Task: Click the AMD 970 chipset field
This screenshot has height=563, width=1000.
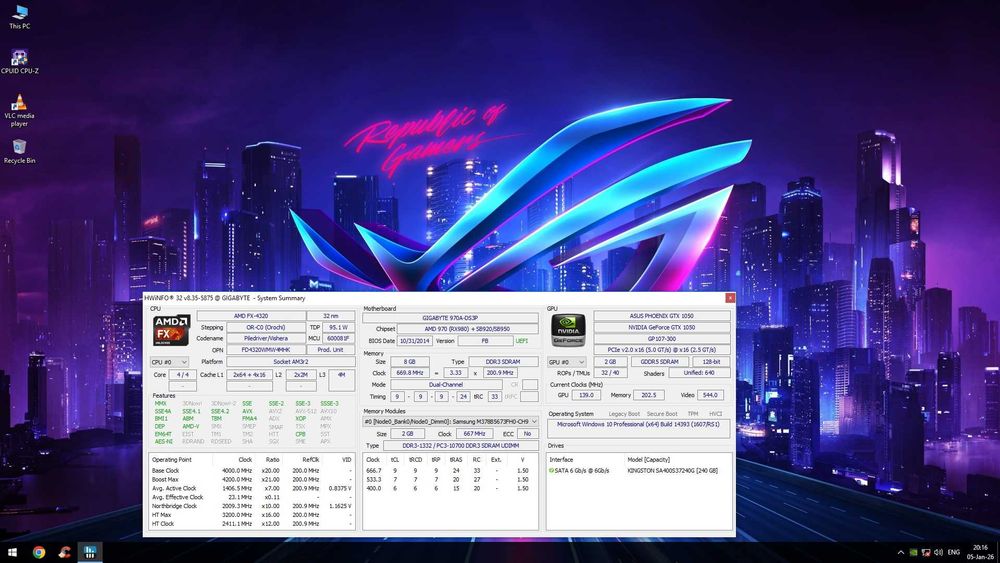Action: [x=467, y=329]
